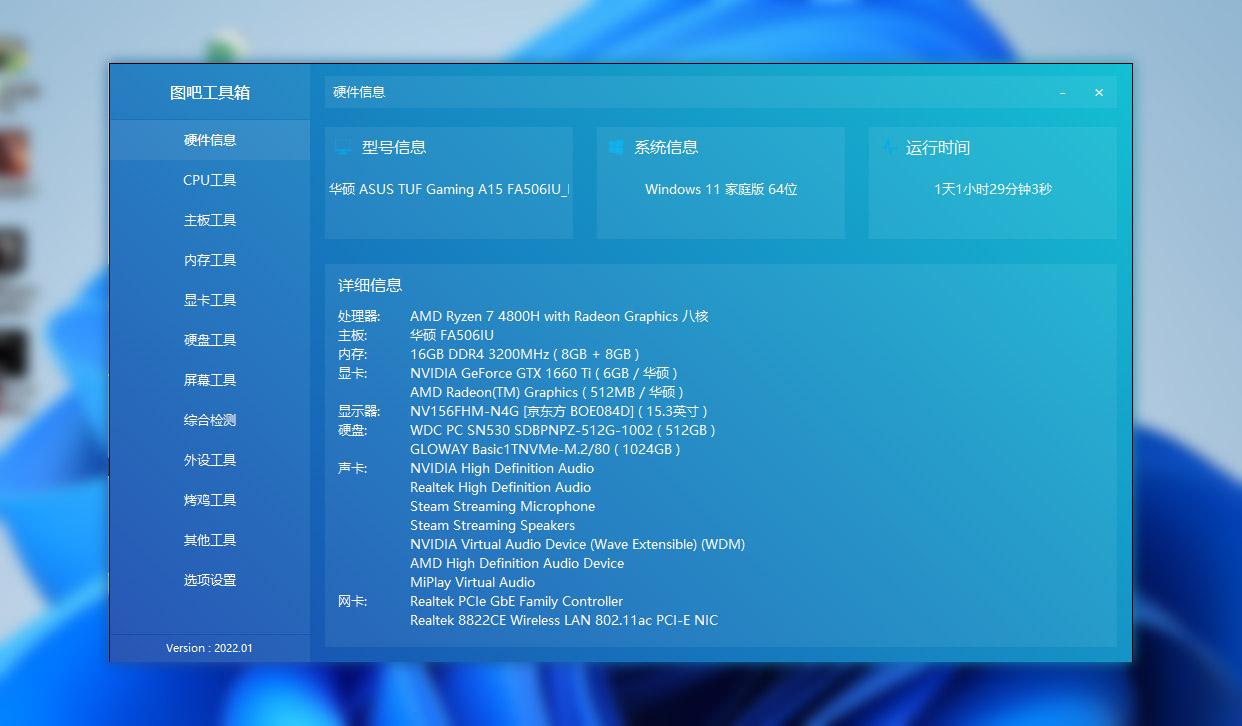Choose 外设工具 in the sidebar
The width and height of the screenshot is (1242, 726).
coord(210,460)
